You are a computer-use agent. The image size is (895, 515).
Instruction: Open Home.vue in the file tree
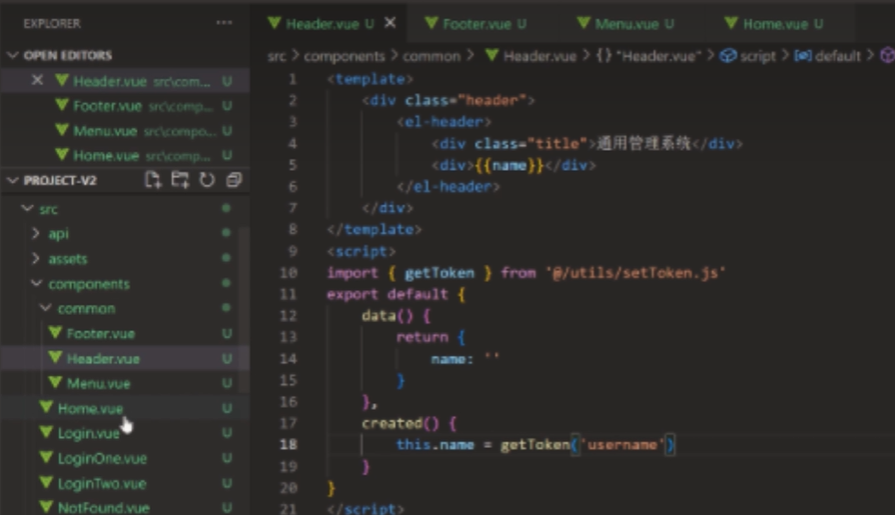[125, 408]
